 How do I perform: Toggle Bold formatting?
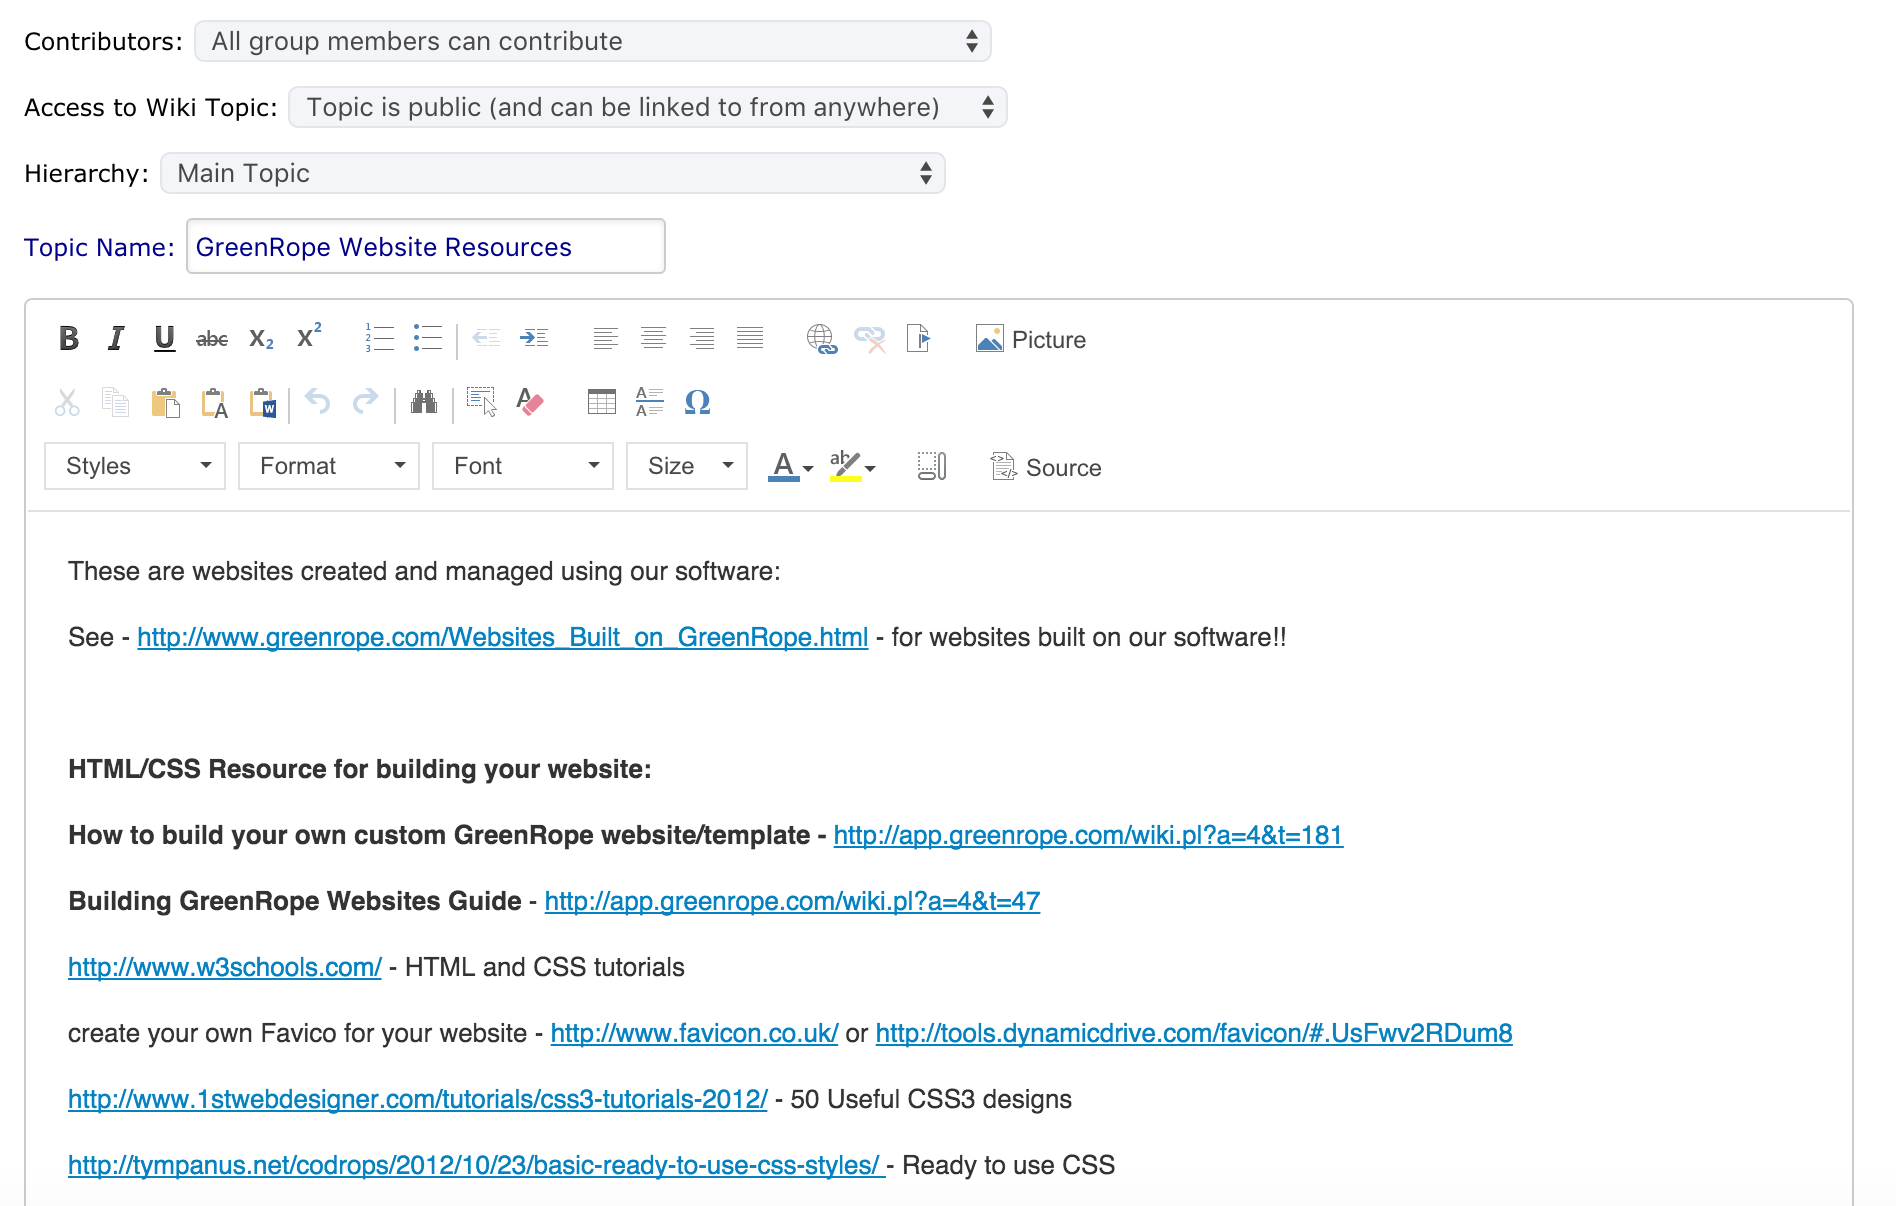pyautogui.click(x=68, y=339)
